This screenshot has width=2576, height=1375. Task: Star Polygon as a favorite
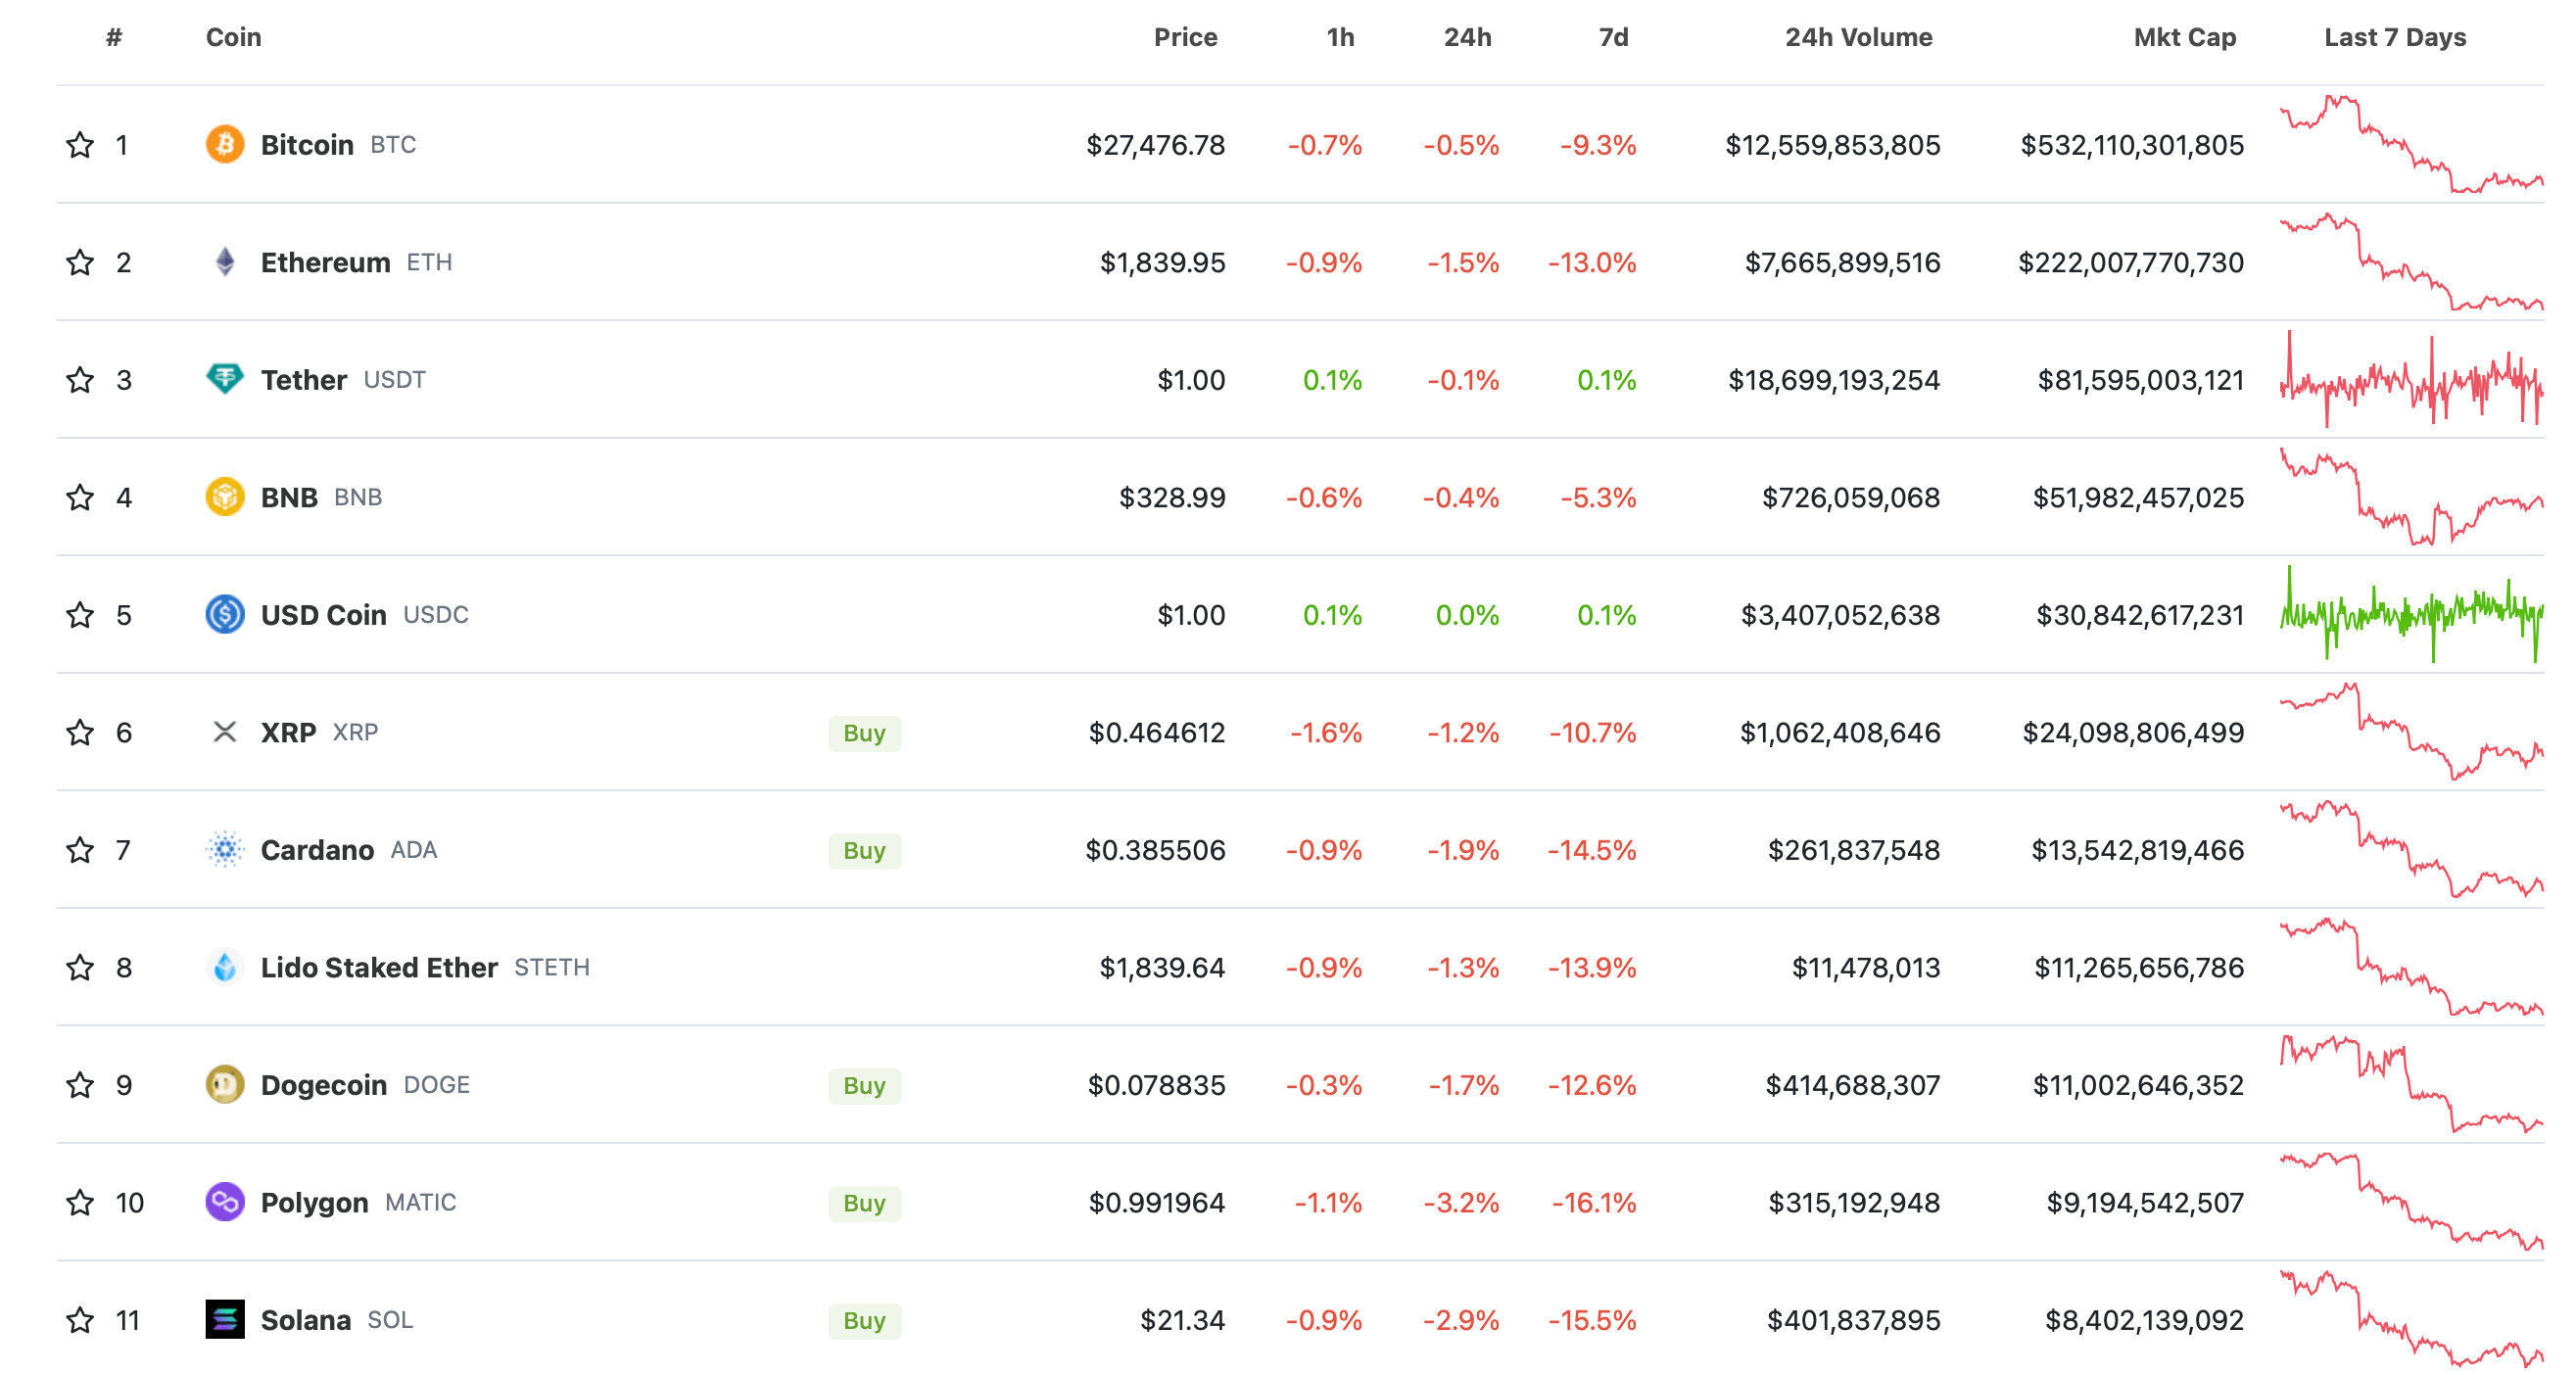tap(80, 1202)
